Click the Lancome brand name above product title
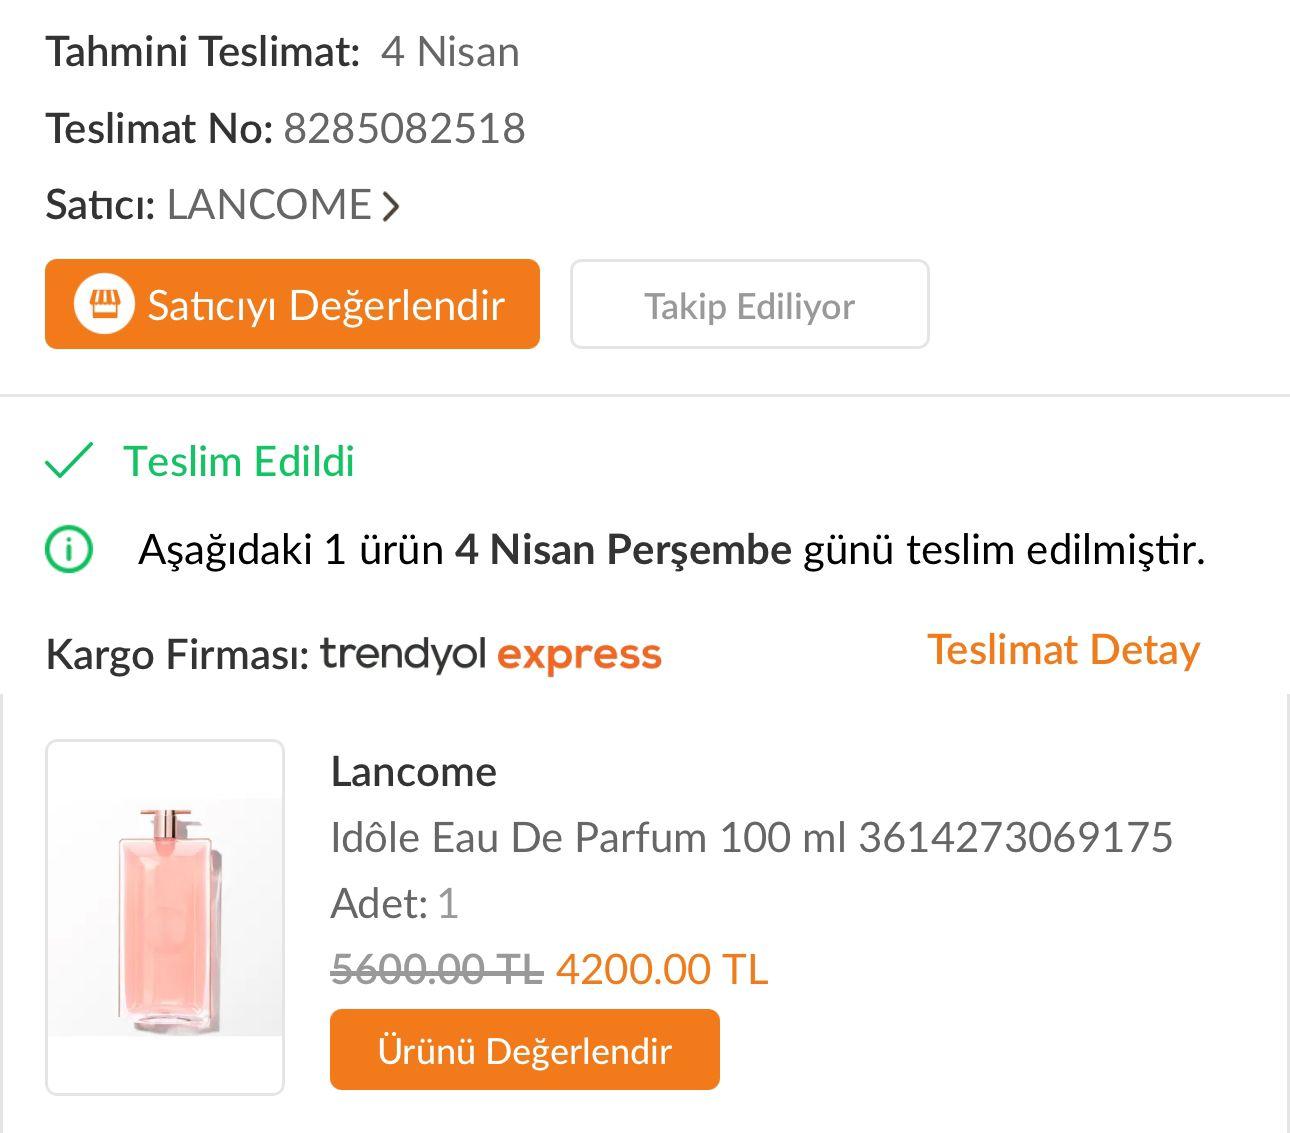1290x1133 pixels. (413, 771)
